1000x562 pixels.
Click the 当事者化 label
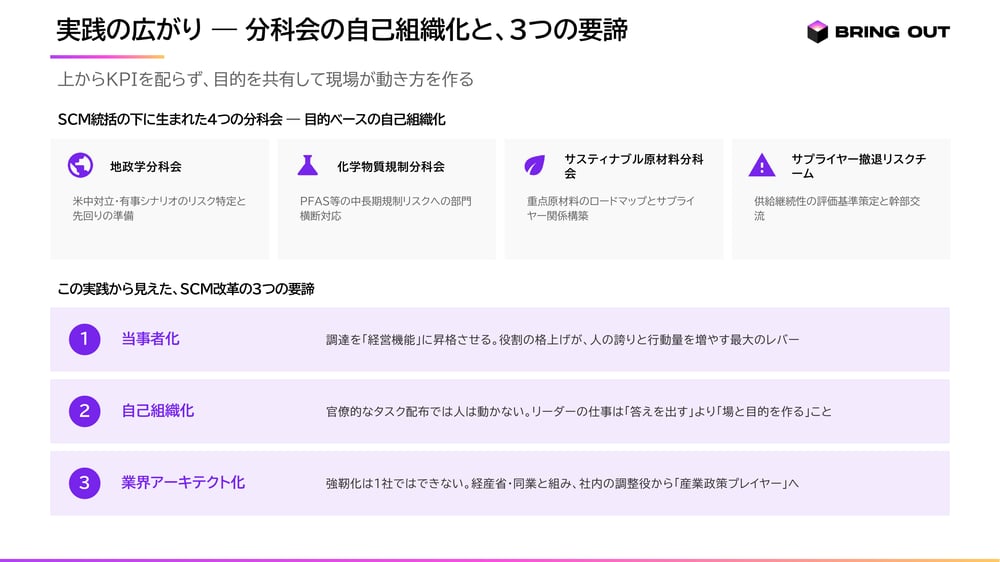click(151, 339)
